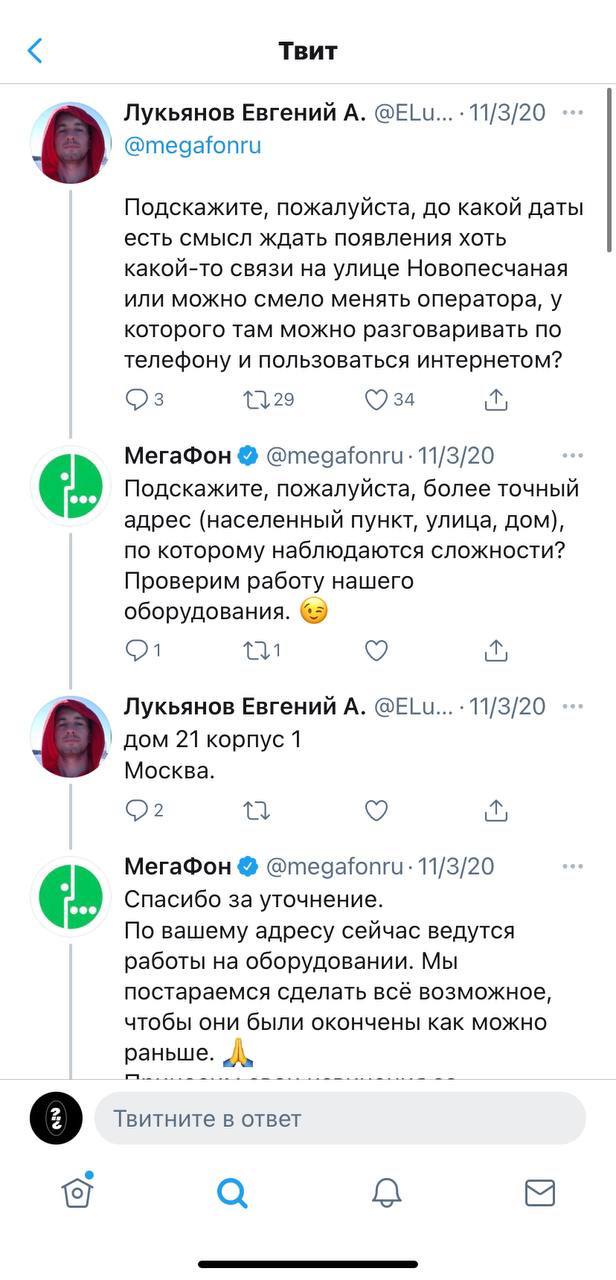Open the Notifications bell tab
Image resolution: width=616 pixels, height=1280 pixels.
point(386,1192)
